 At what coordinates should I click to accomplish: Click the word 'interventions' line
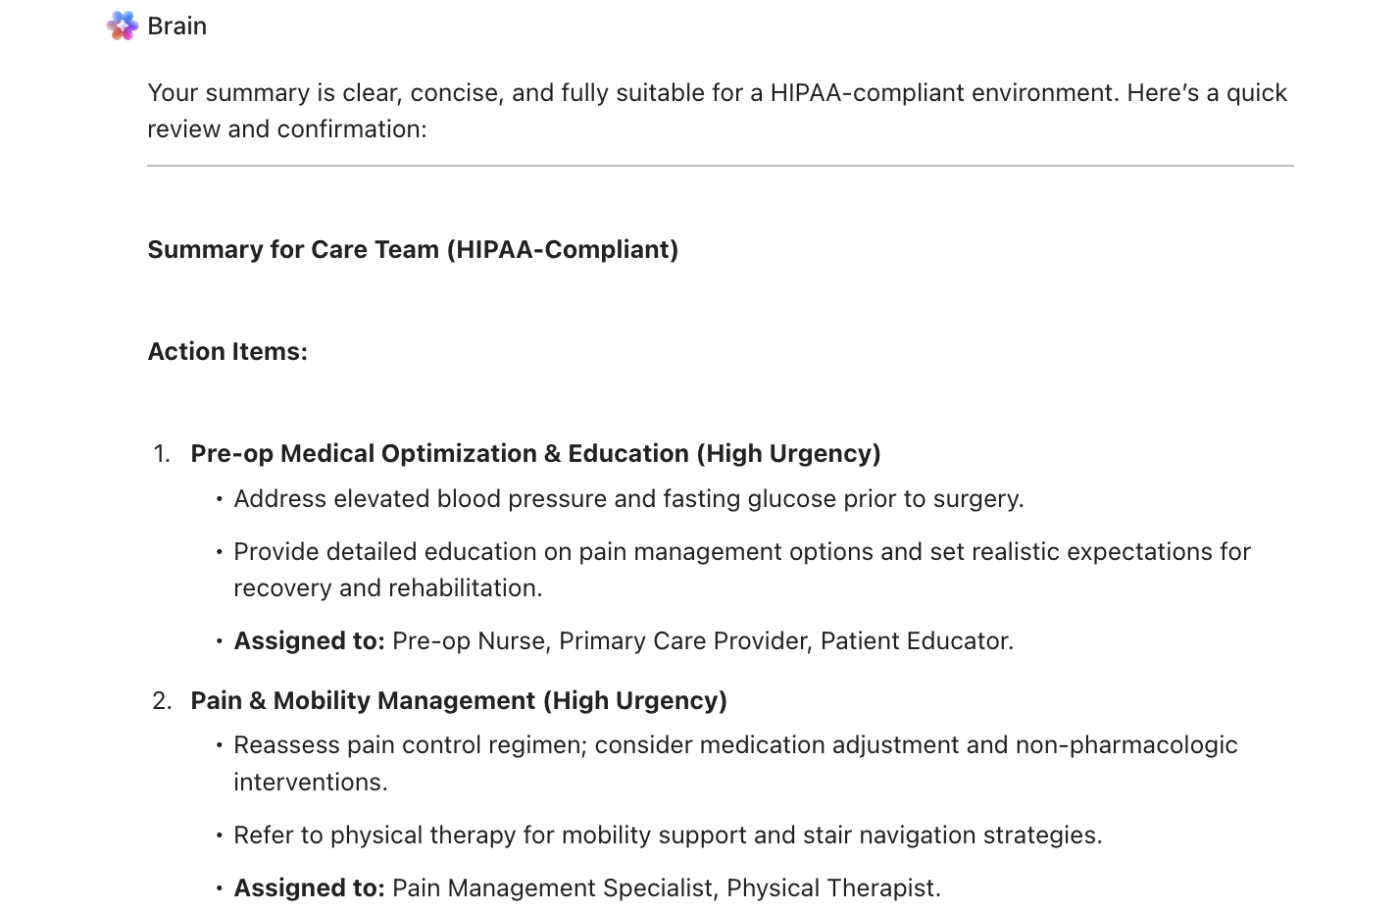point(311,782)
